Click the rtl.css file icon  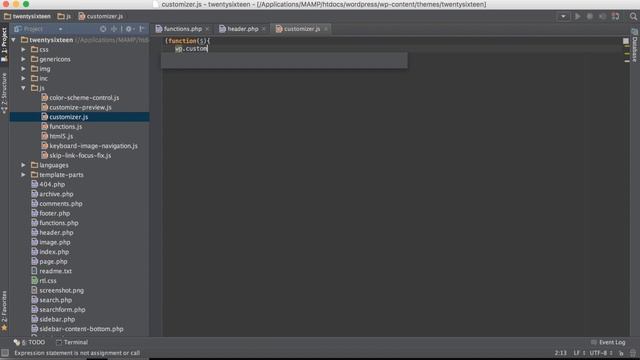coord(35,280)
